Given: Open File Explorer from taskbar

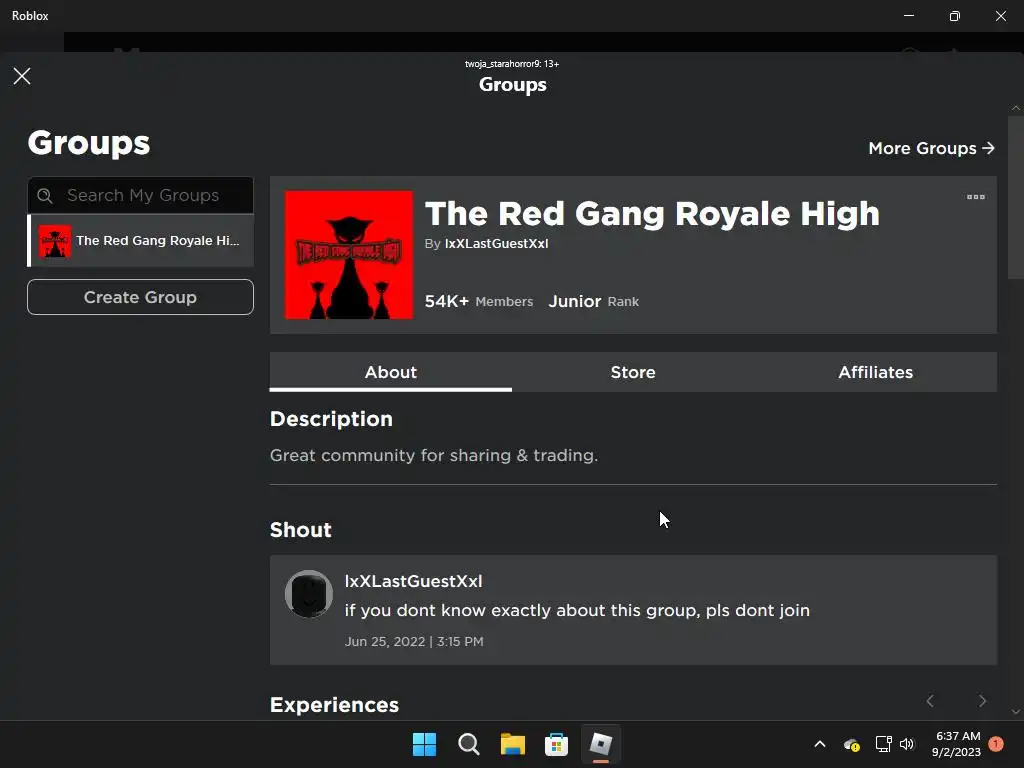Looking at the screenshot, I should pyautogui.click(x=513, y=744).
